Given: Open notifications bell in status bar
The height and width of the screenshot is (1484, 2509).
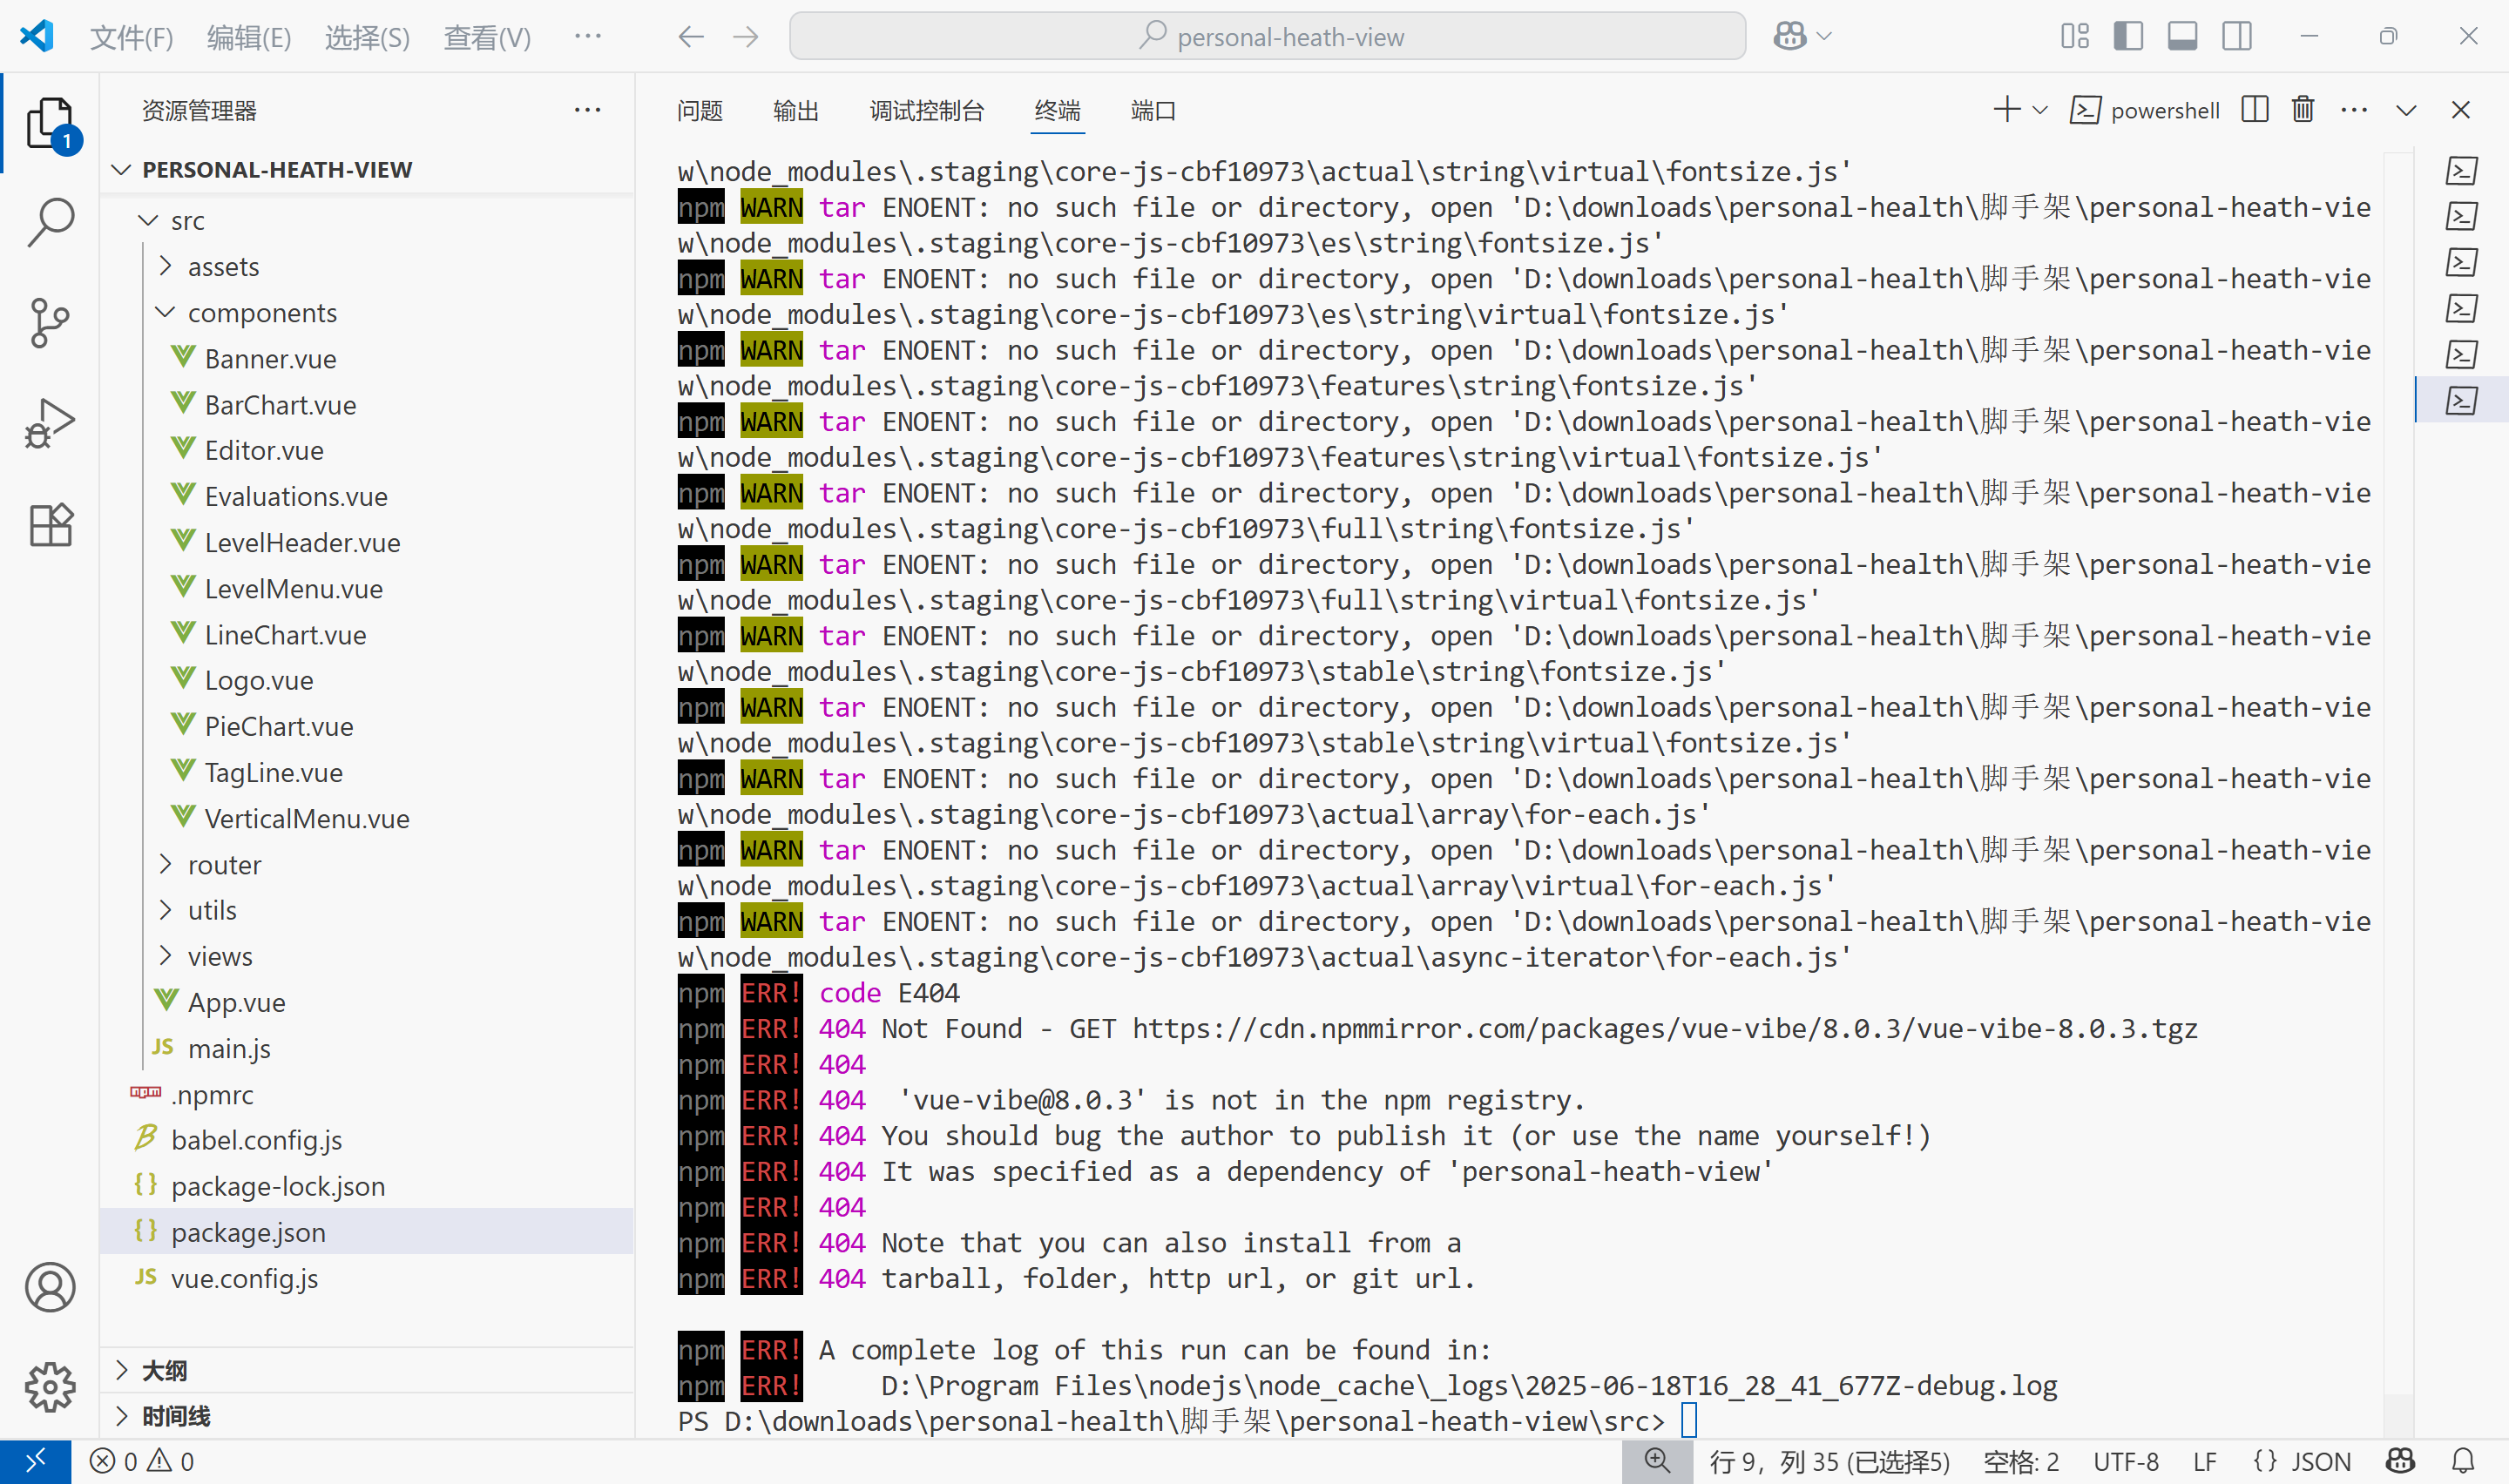Looking at the screenshot, I should (2463, 1461).
